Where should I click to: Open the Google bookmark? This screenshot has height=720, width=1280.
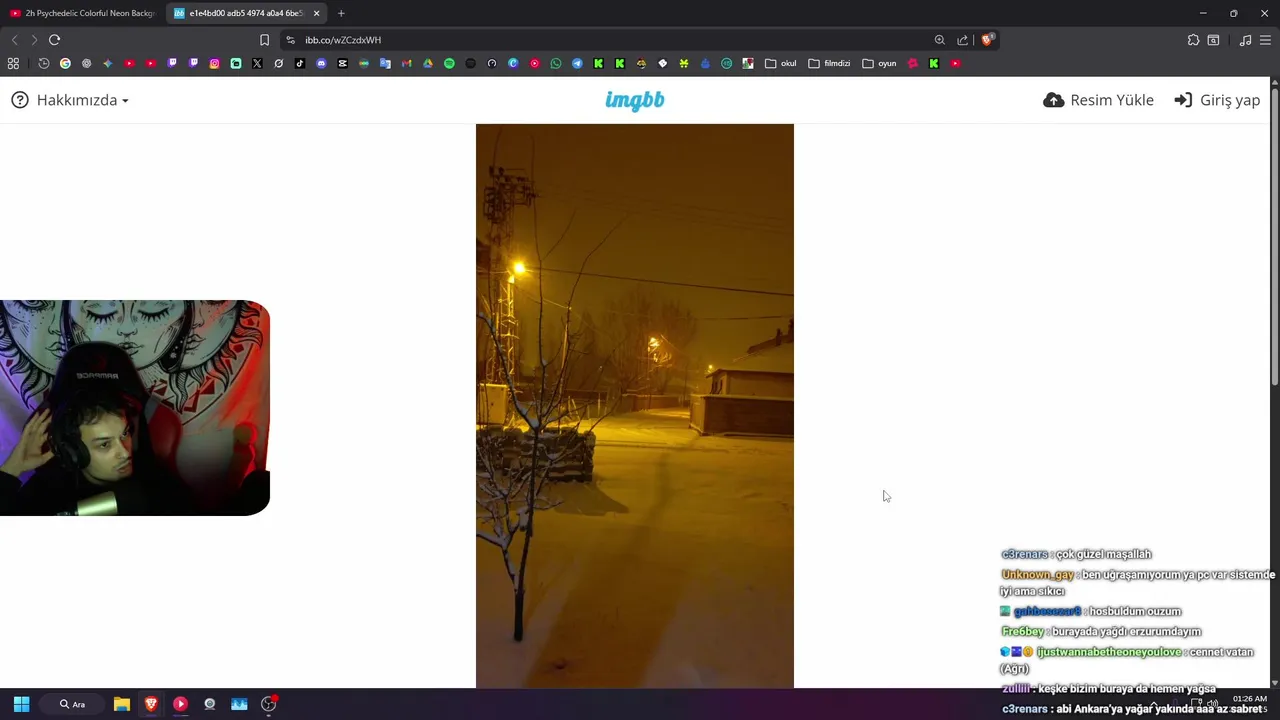[x=65, y=63]
